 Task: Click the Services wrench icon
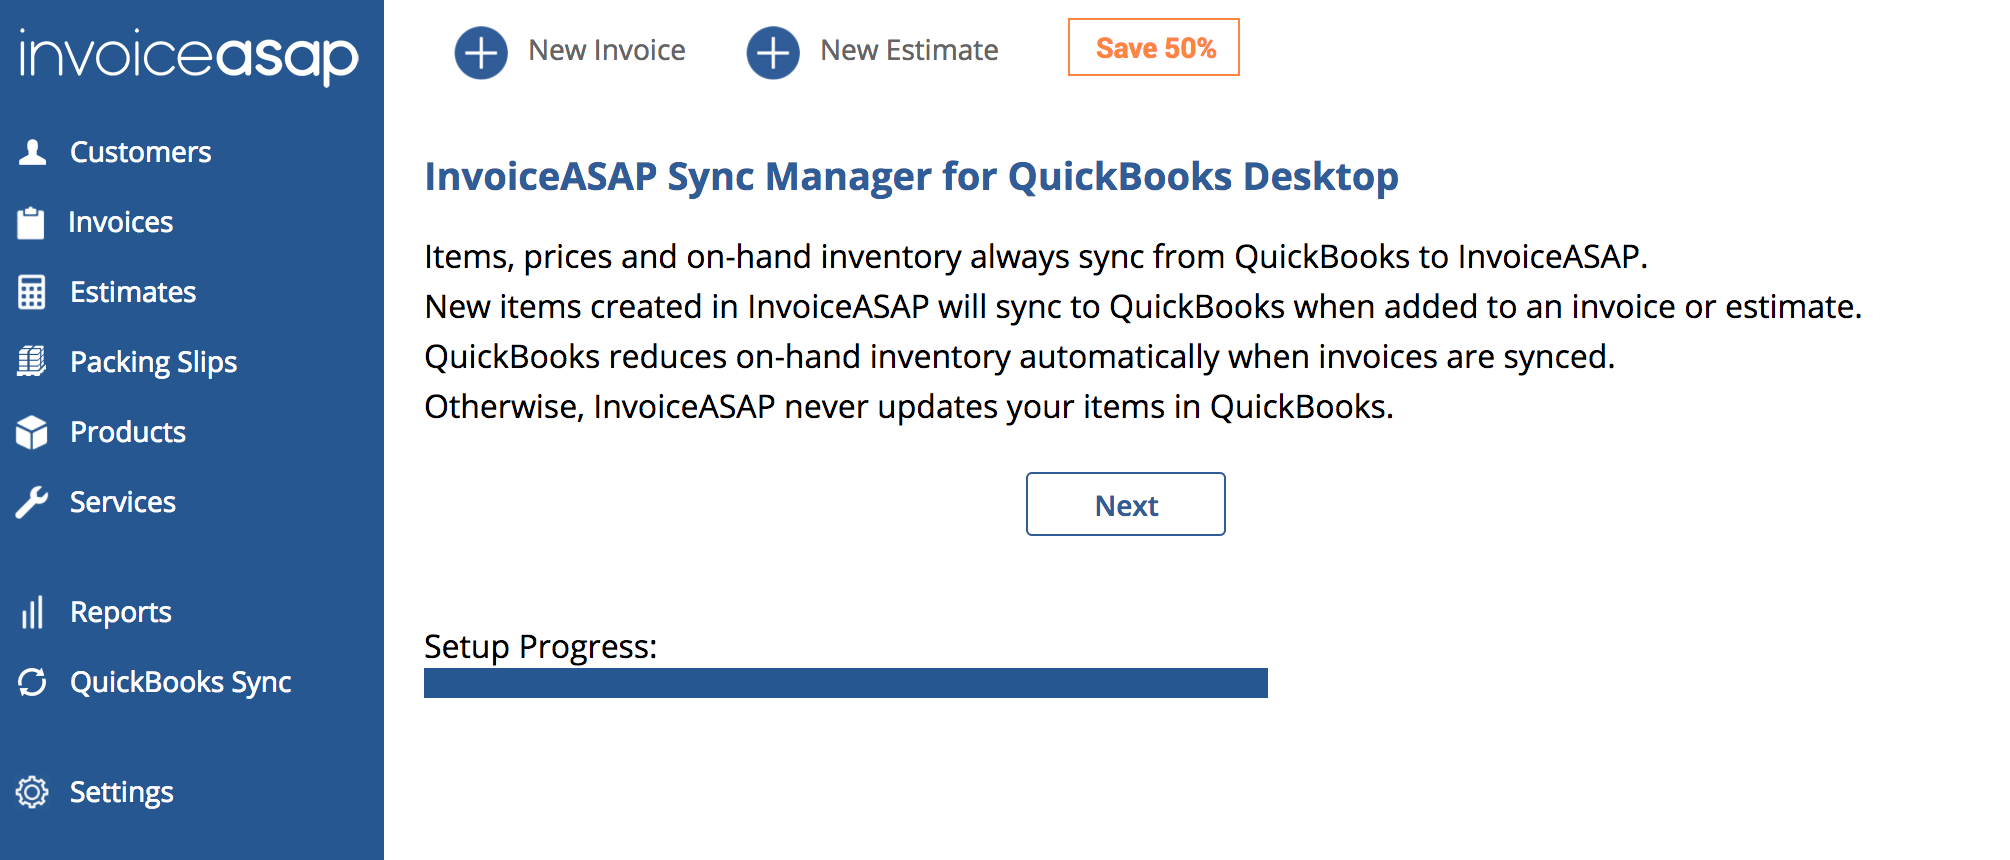point(32,502)
